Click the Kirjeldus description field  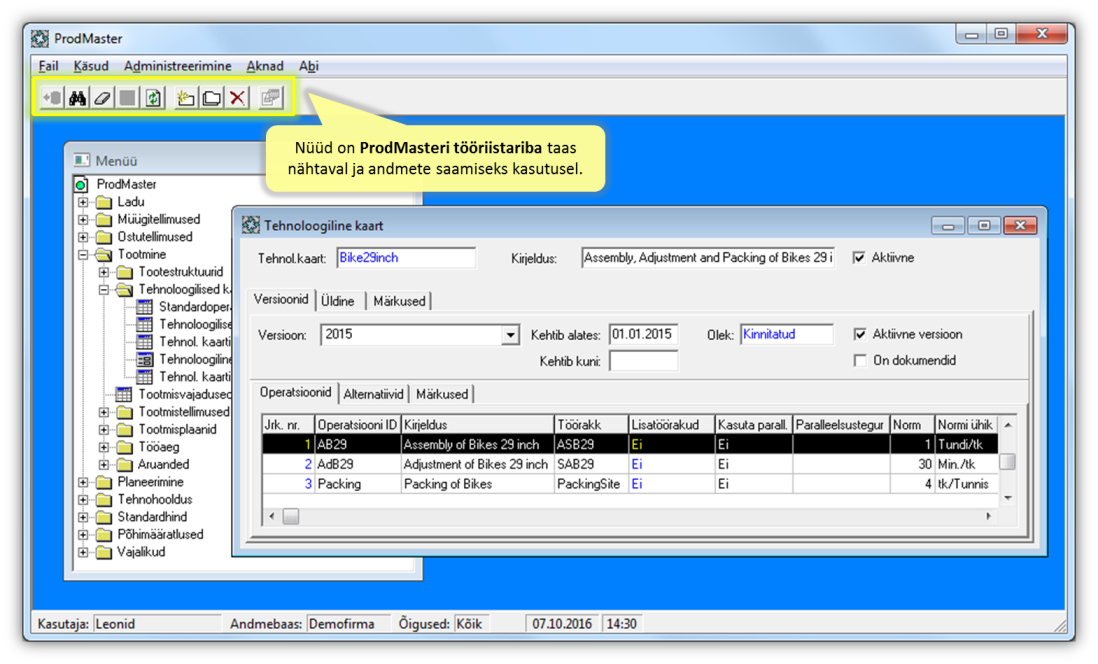click(708, 258)
